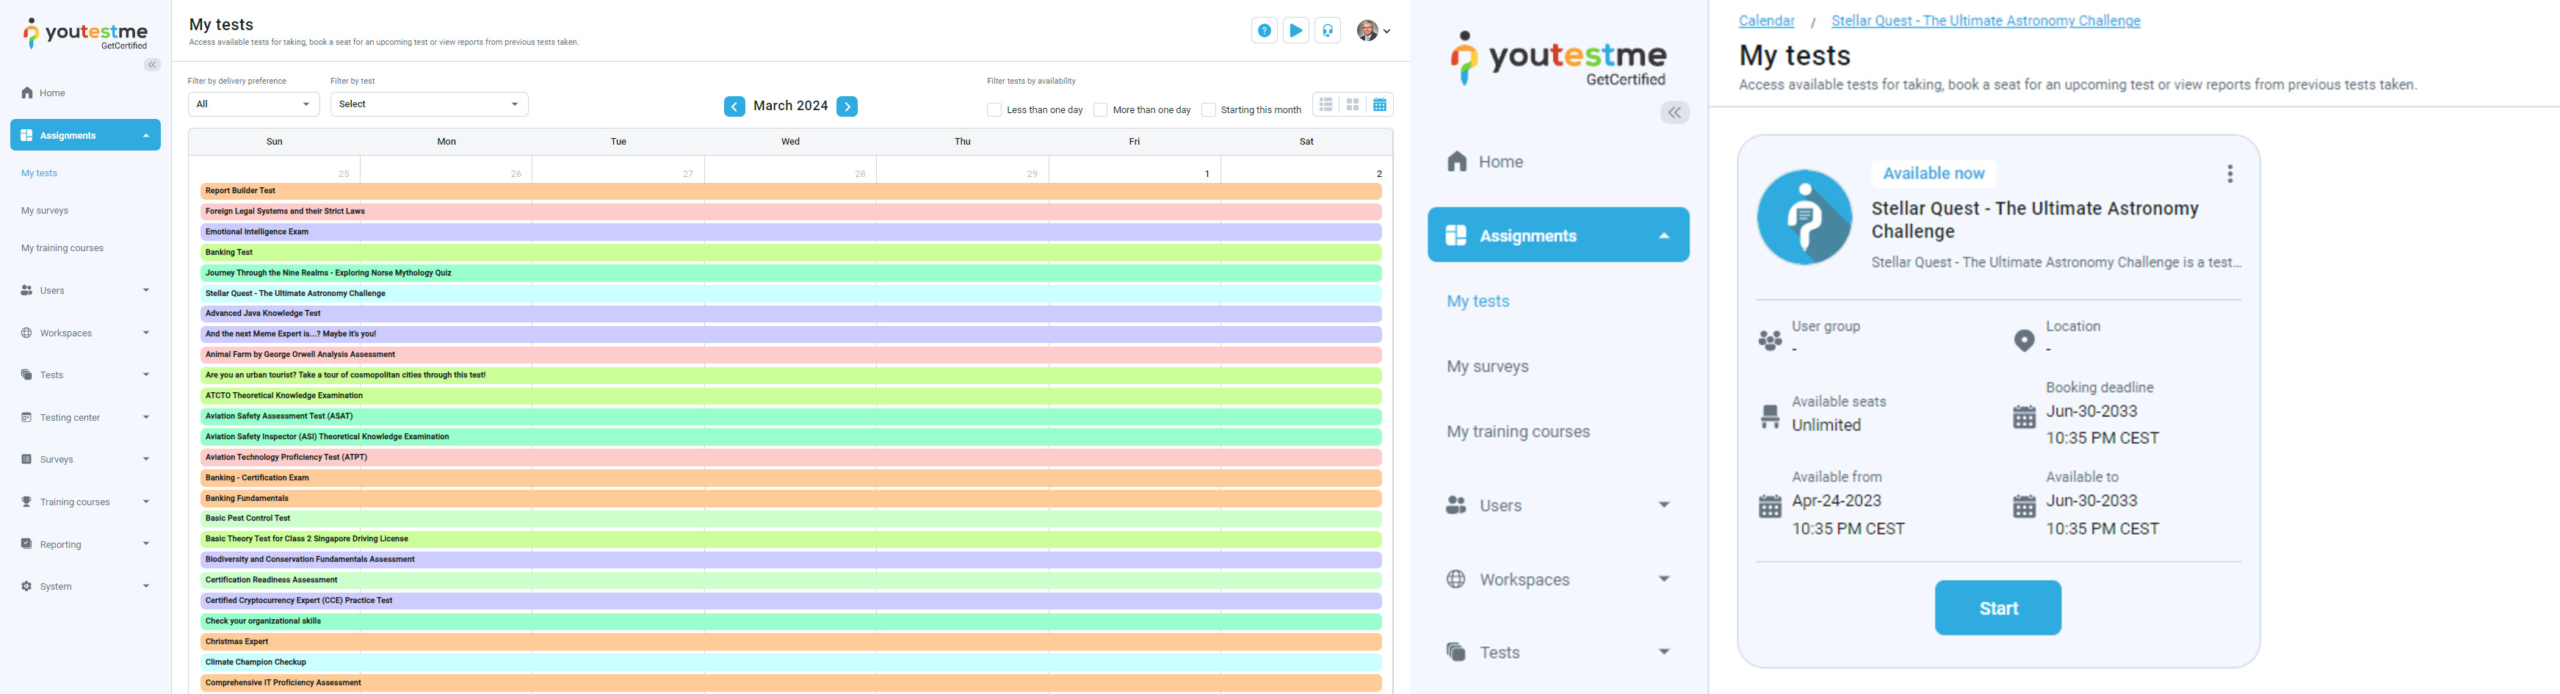
Task: Click the System gear icon in sidebar
Action: point(27,587)
